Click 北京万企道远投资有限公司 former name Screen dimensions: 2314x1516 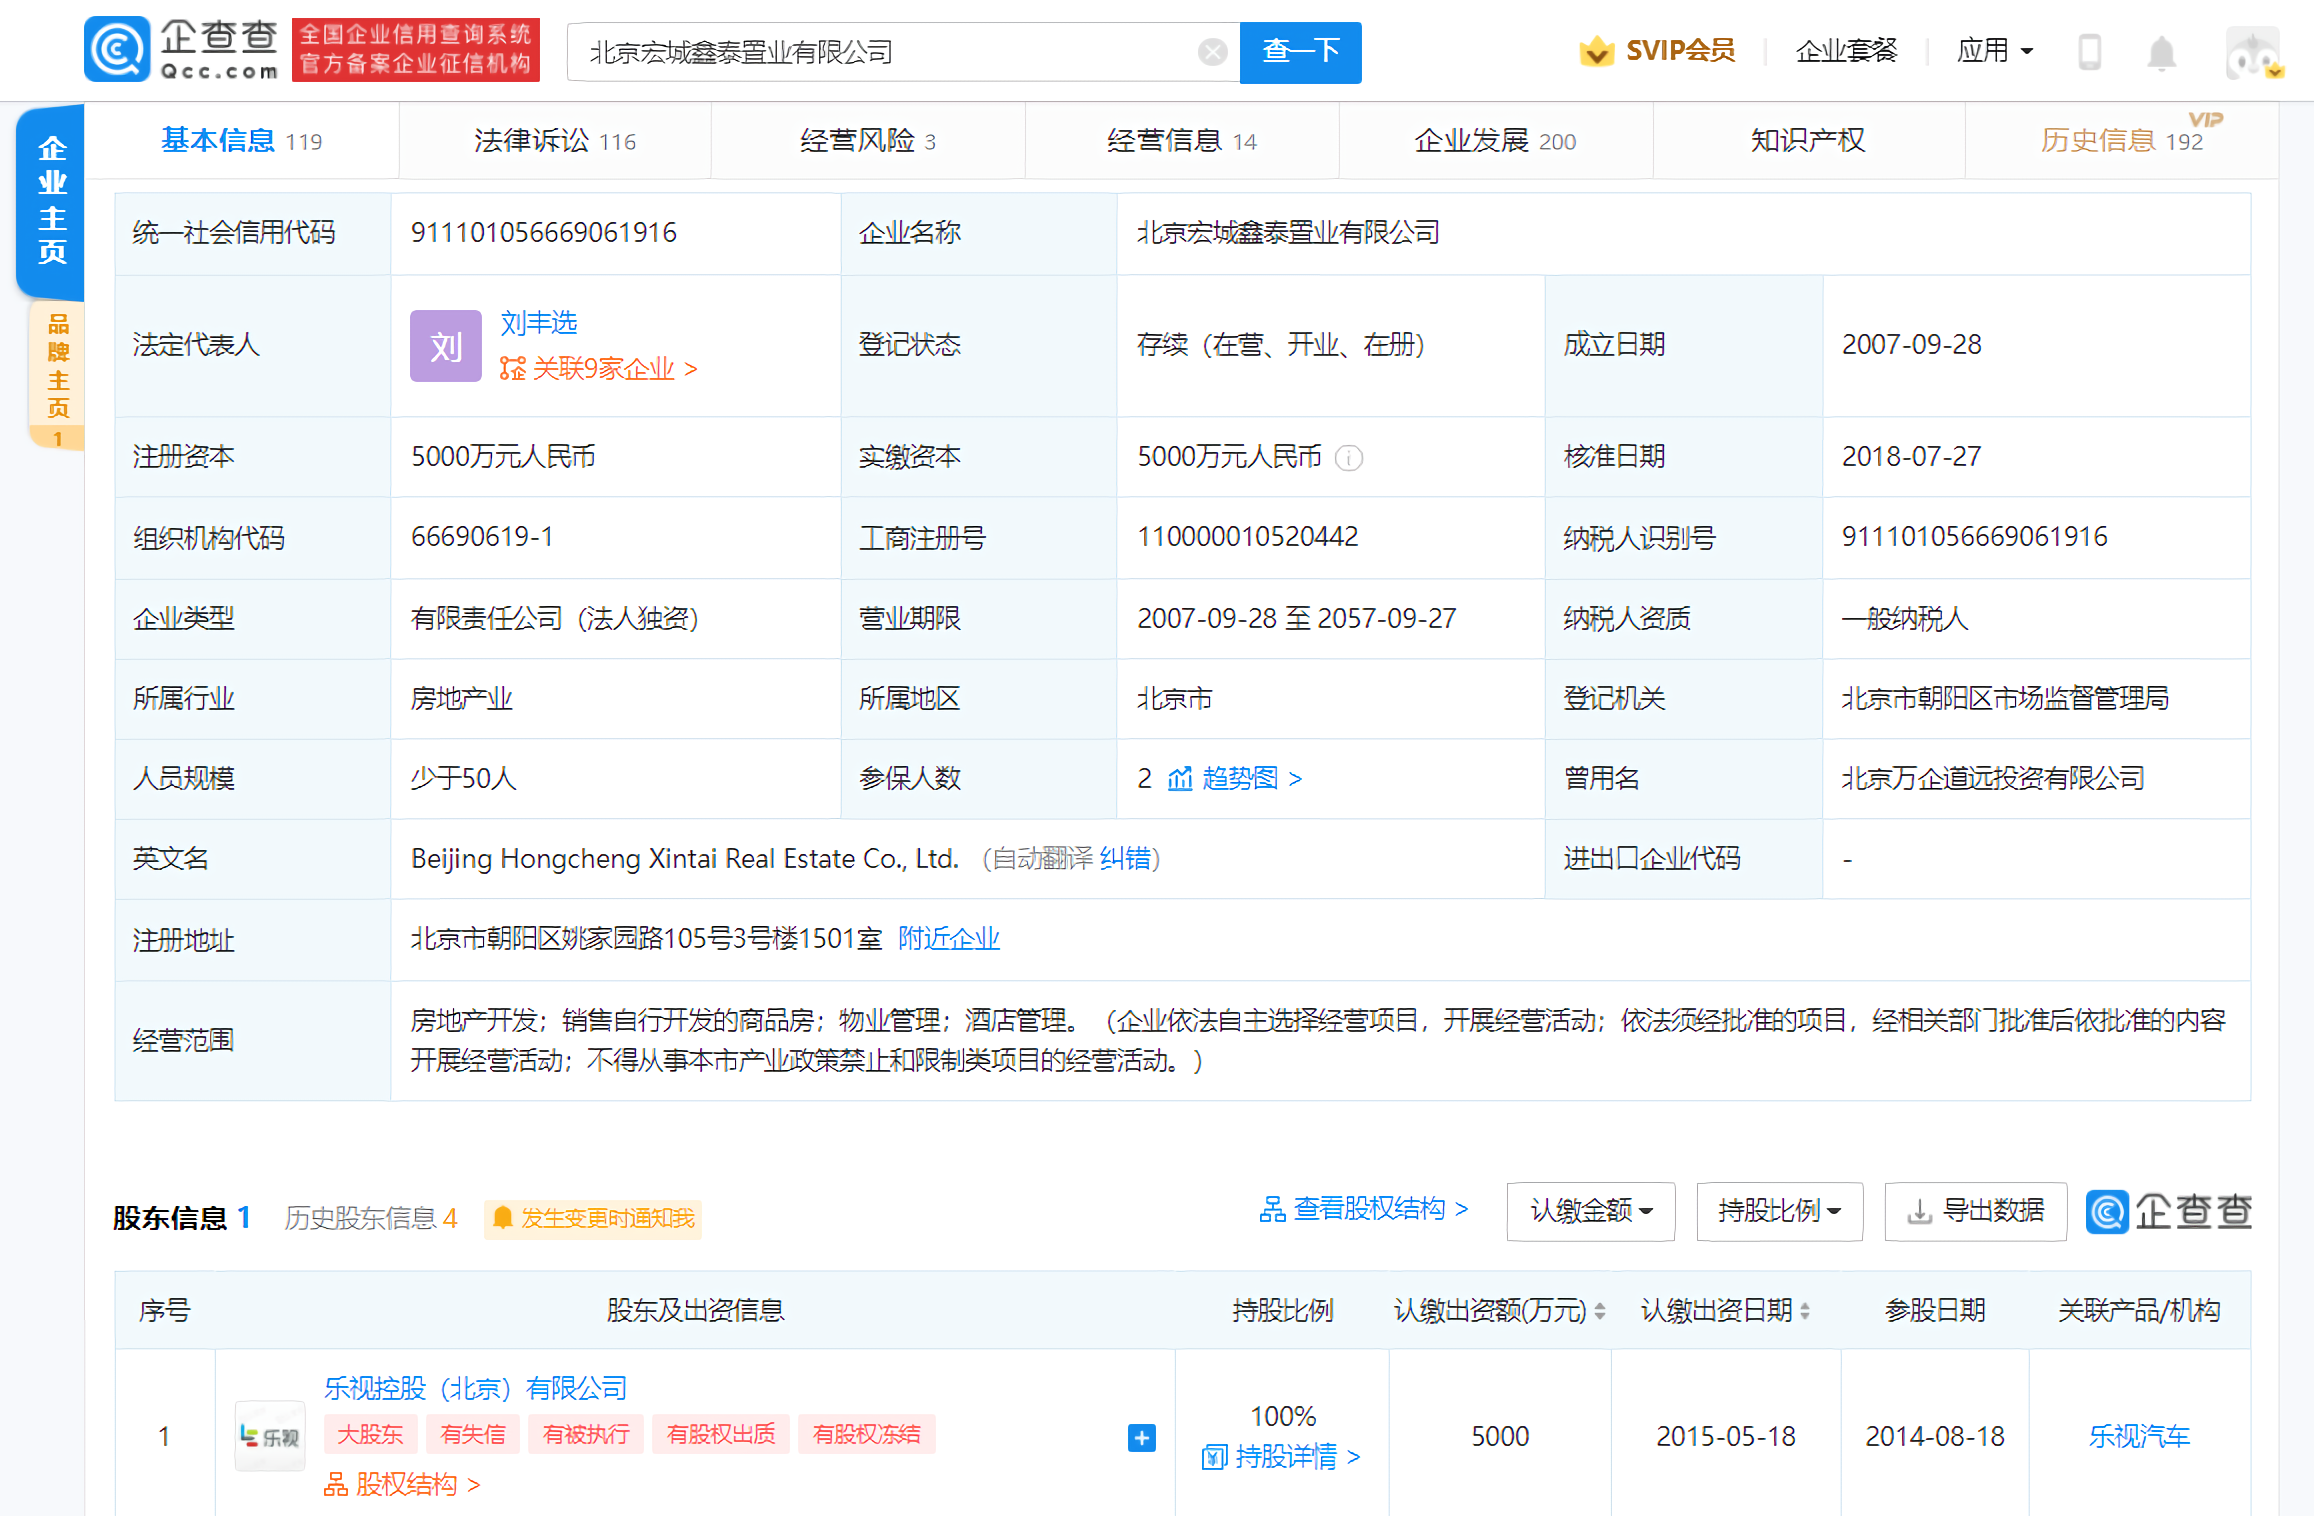click(x=1993, y=778)
